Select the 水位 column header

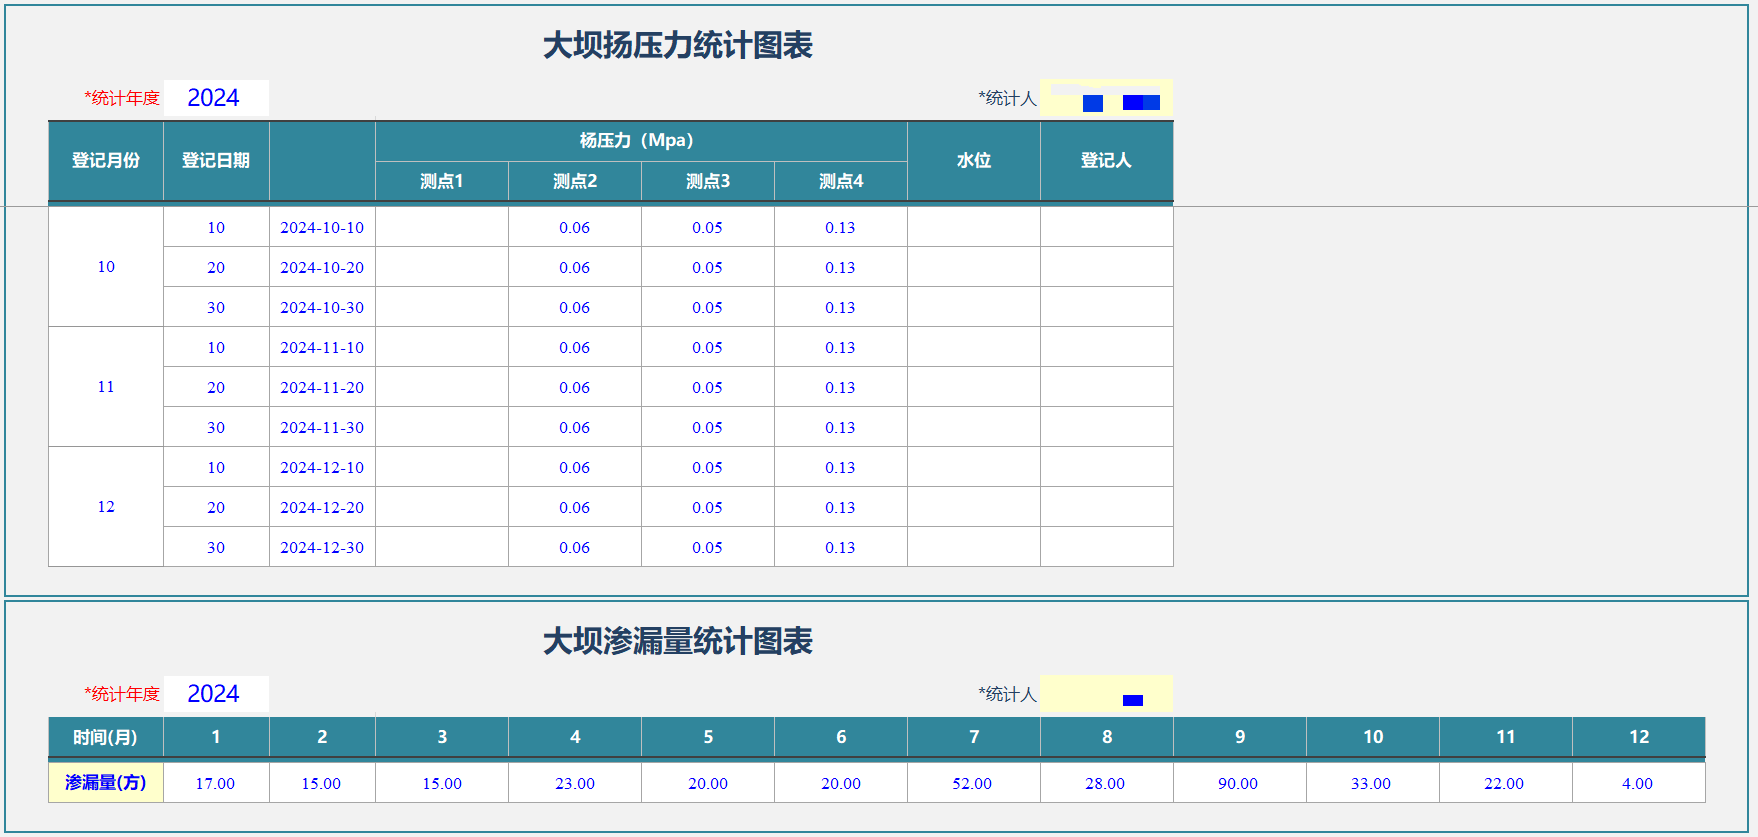tap(973, 161)
